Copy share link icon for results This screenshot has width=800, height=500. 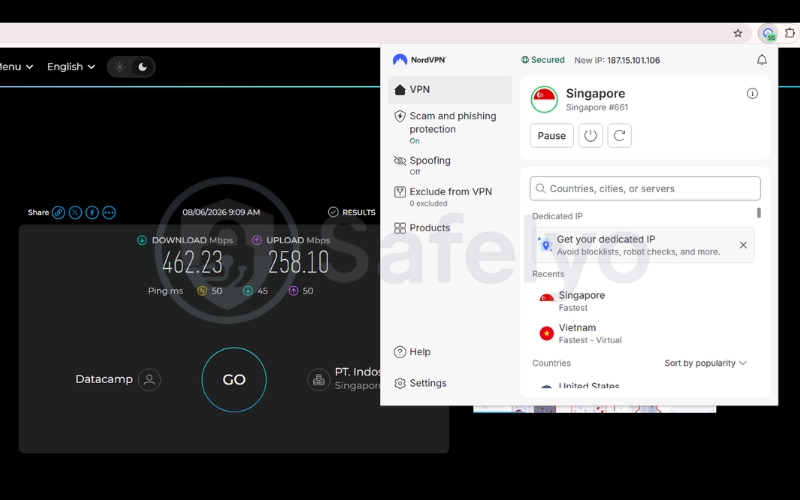[59, 212]
